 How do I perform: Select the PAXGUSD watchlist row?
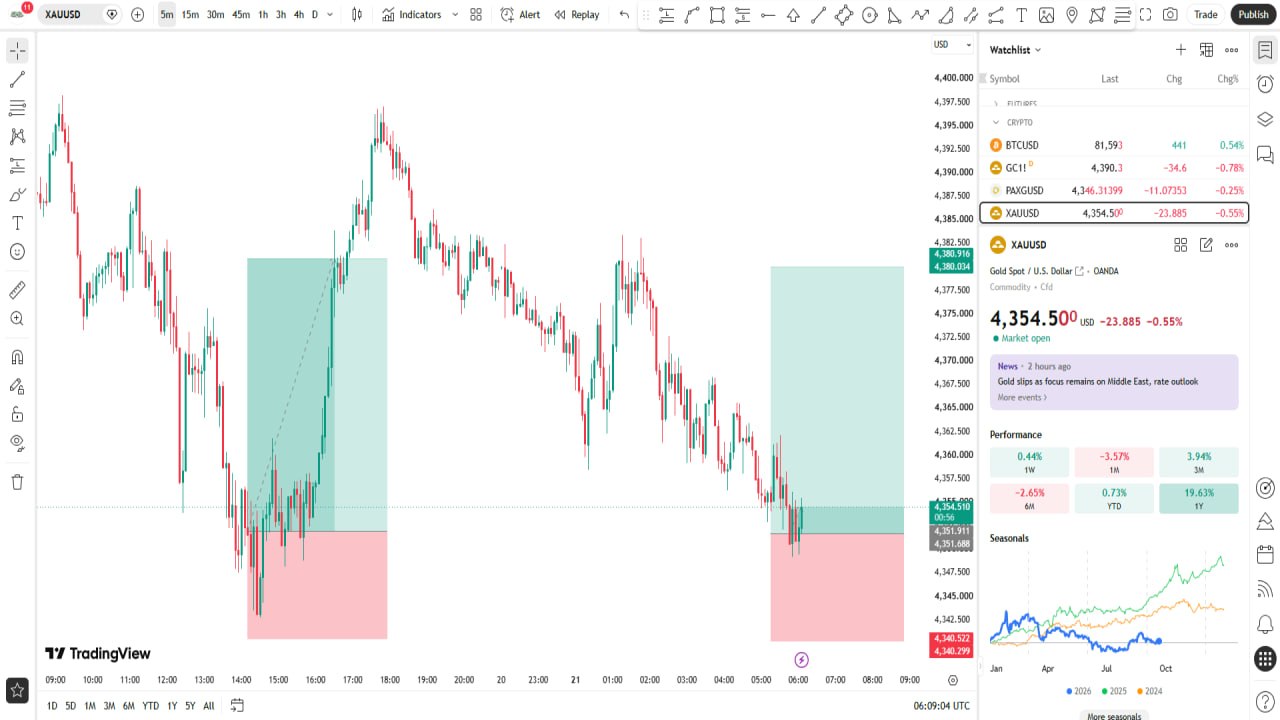coord(1114,190)
